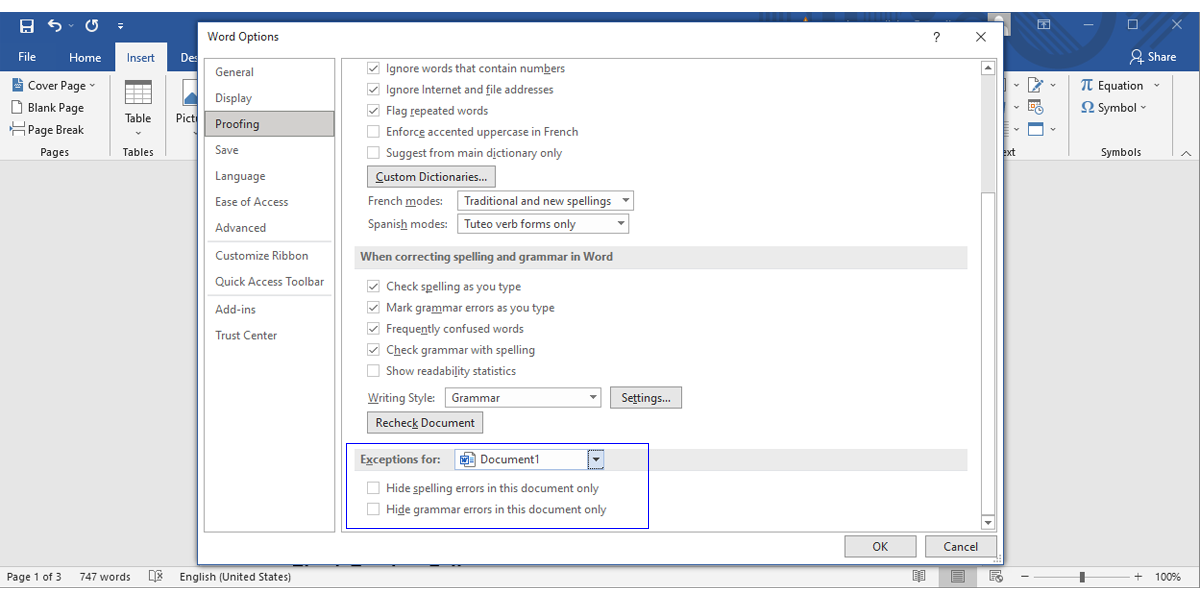Uncheck Flag repeated words
1200x600 pixels.
click(374, 111)
